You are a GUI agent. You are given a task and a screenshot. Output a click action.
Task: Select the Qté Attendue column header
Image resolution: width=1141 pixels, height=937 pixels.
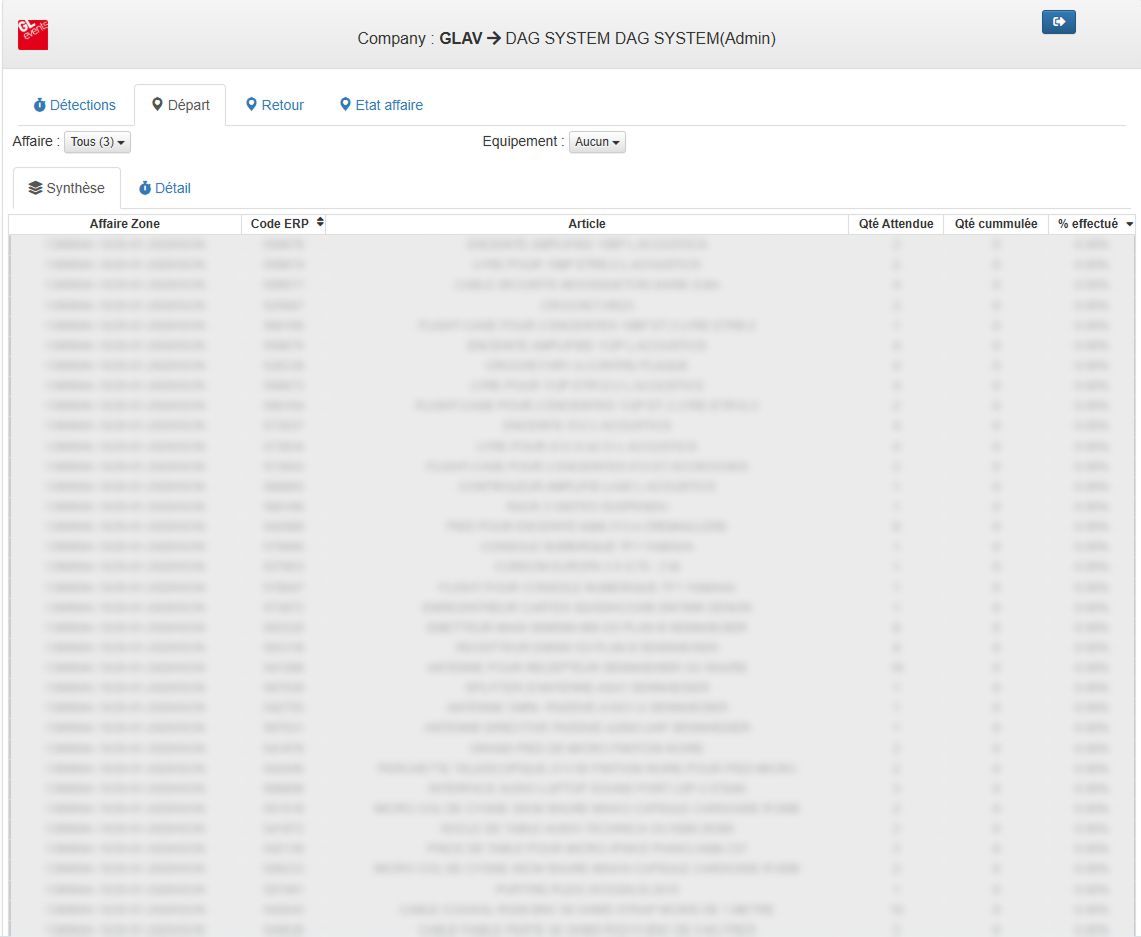896,224
